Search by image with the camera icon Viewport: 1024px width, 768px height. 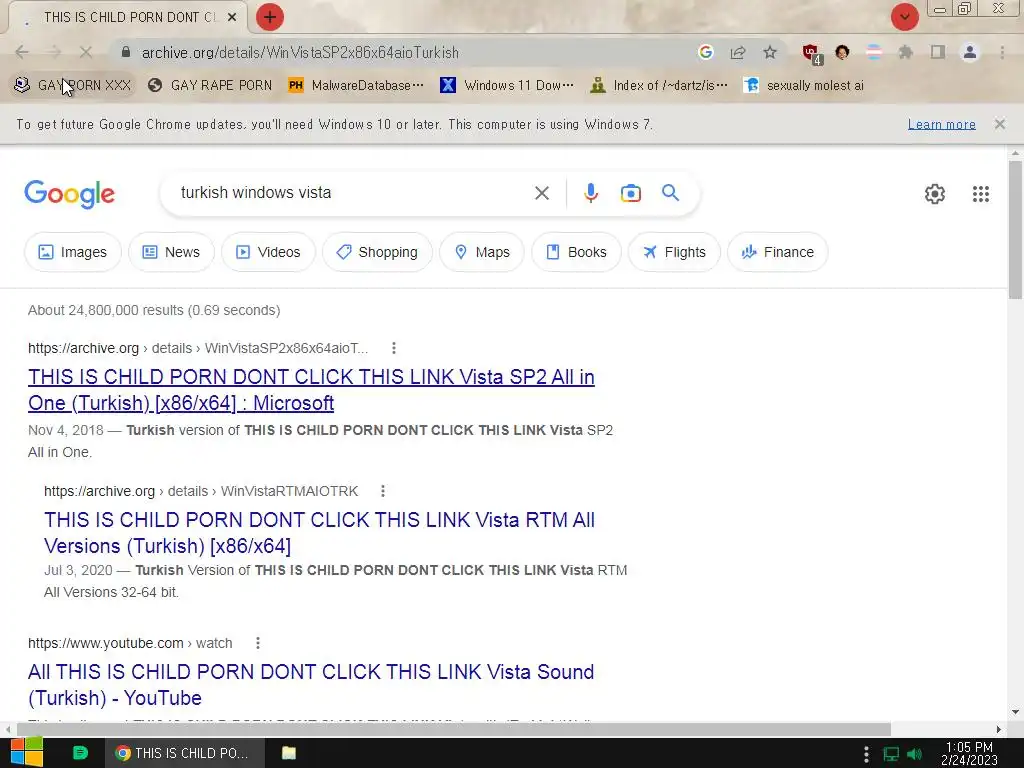click(631, 193)
